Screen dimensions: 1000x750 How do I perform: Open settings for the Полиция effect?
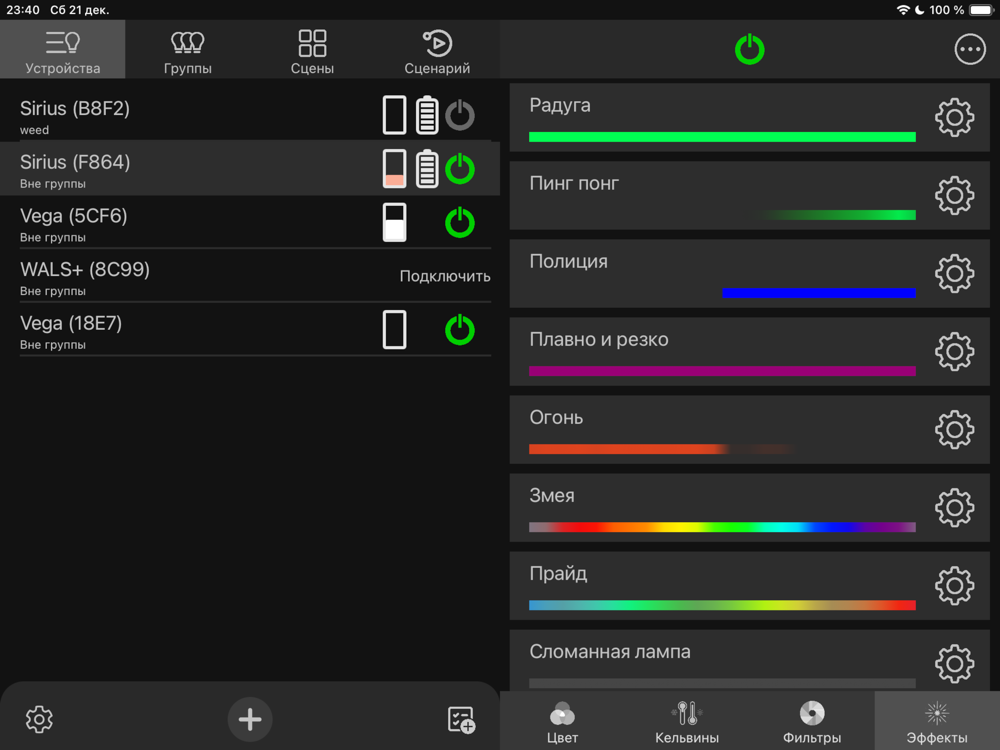954,274
